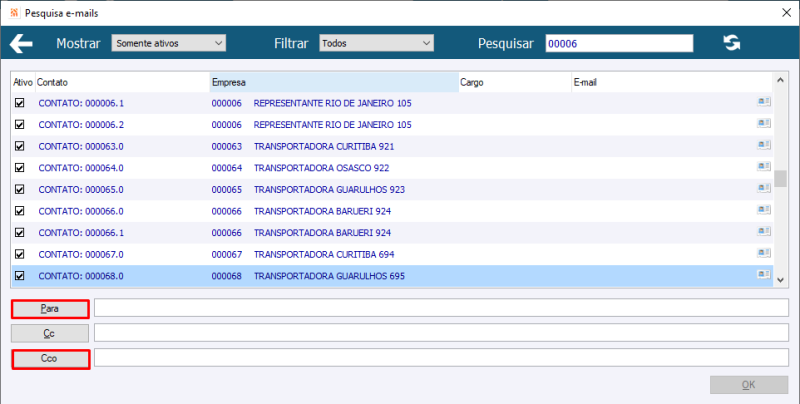Image resolution: width=800 pixels, height=404 pixels.
Task: Toggle Ativo checkbox for CONTATO: 000064.0
Action: pos(19,168)
